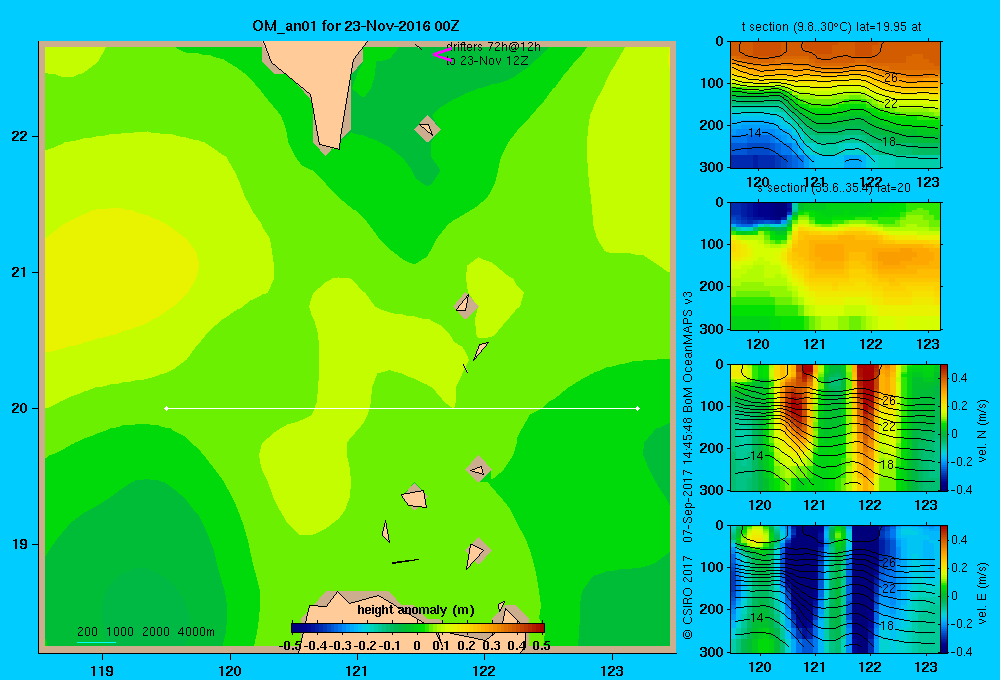1000x680 pixels.
Task: Click the white lat-20 section line on map
Action: (402, 408)
